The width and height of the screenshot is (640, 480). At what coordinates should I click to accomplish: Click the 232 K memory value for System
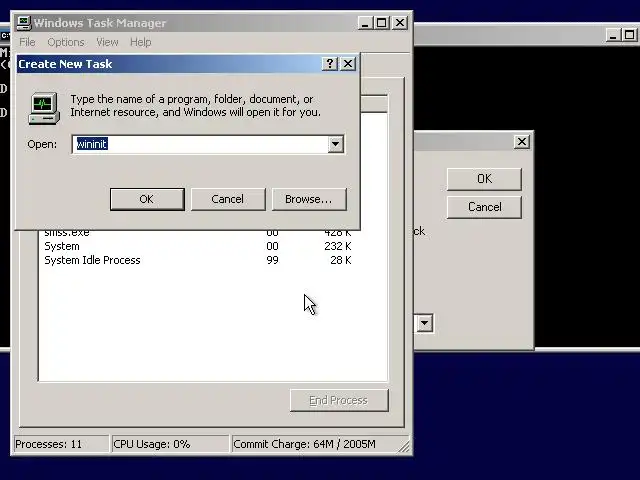(x=338, y=246)
